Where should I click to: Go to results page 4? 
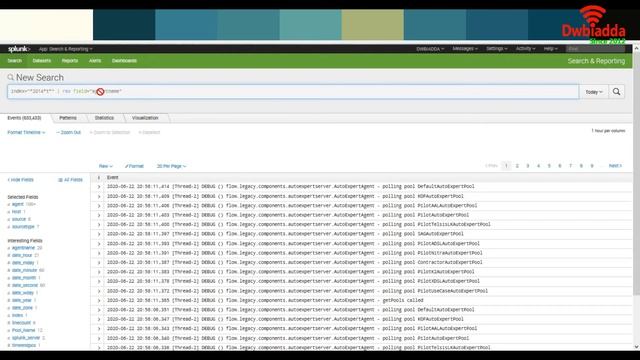pos(538,166)
